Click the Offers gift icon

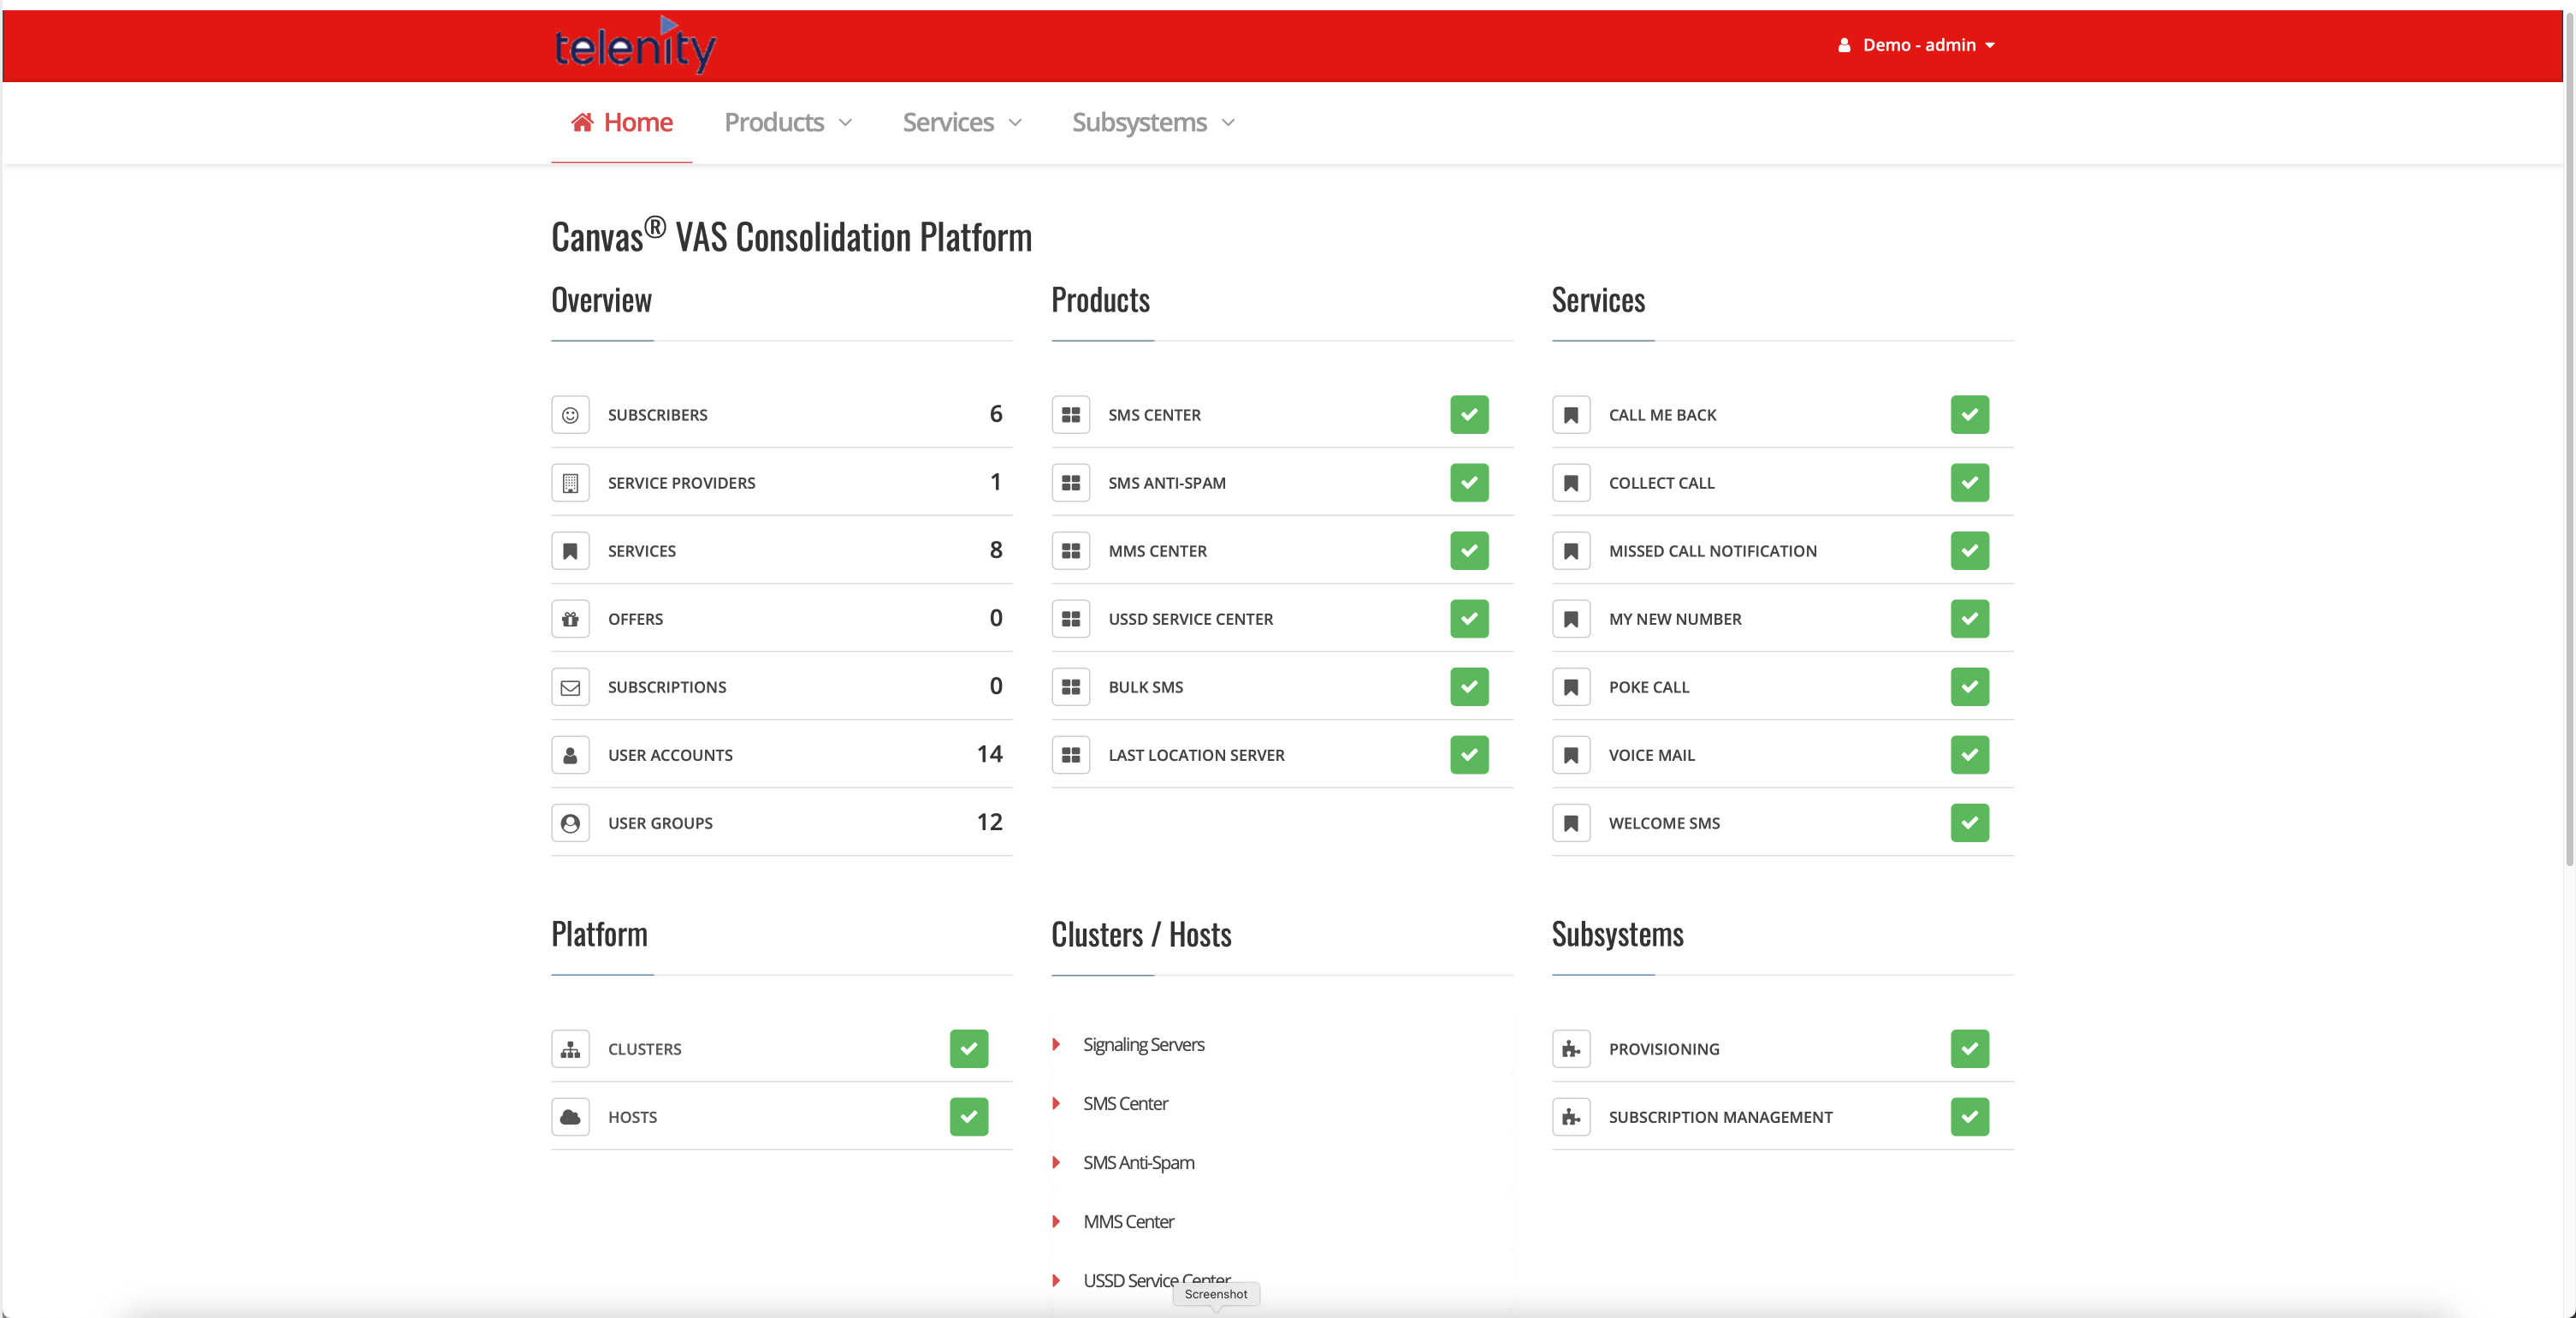click(x=570, y=619)
